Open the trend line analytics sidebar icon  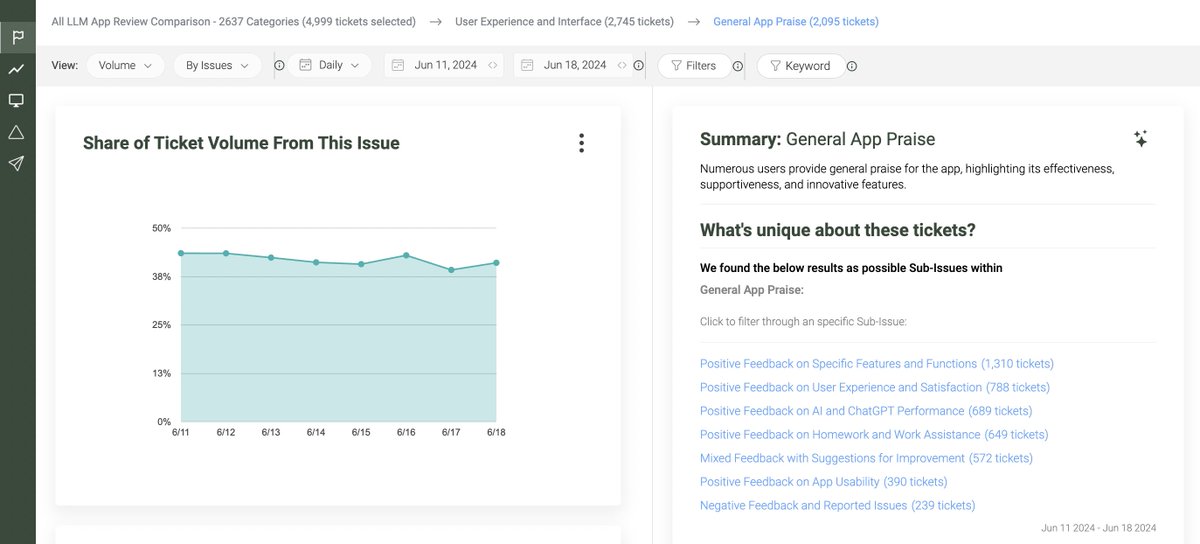[x=17, y=69]
